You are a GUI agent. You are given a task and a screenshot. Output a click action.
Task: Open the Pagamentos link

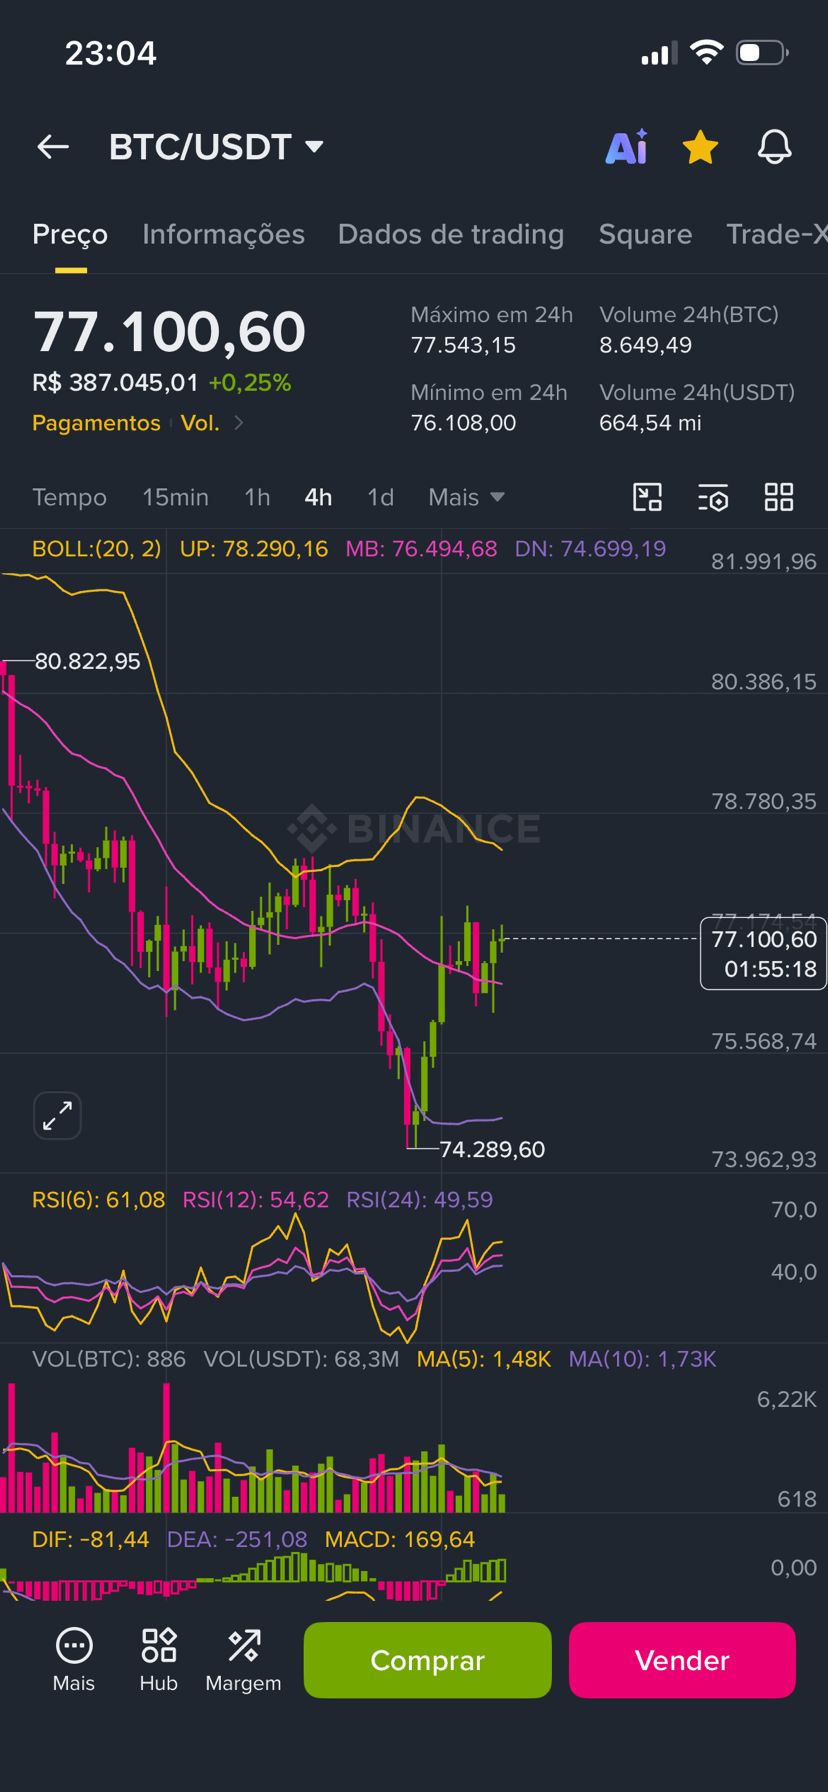(96, 423)
